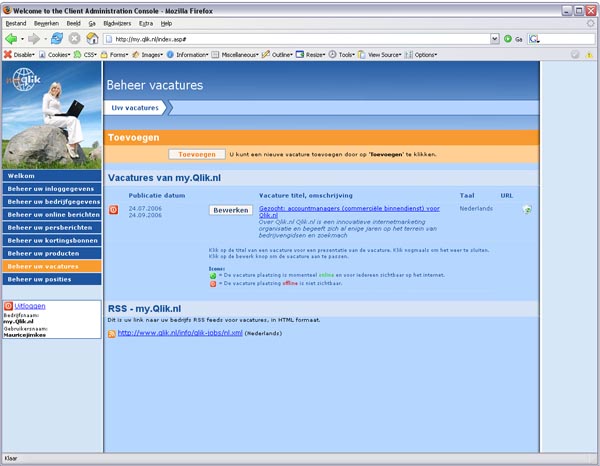Click the browser Back arrow button
The height and width of the screenshot is (466, 600).
pos(11,38)
